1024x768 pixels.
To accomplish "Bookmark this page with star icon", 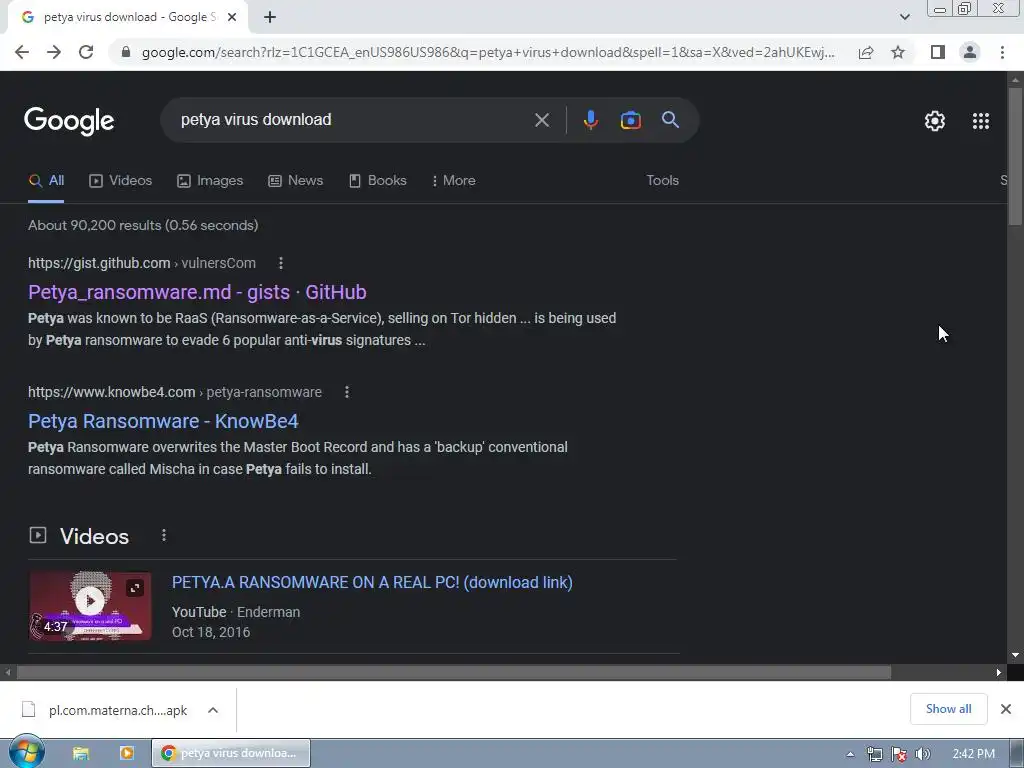I will point(898,52).
